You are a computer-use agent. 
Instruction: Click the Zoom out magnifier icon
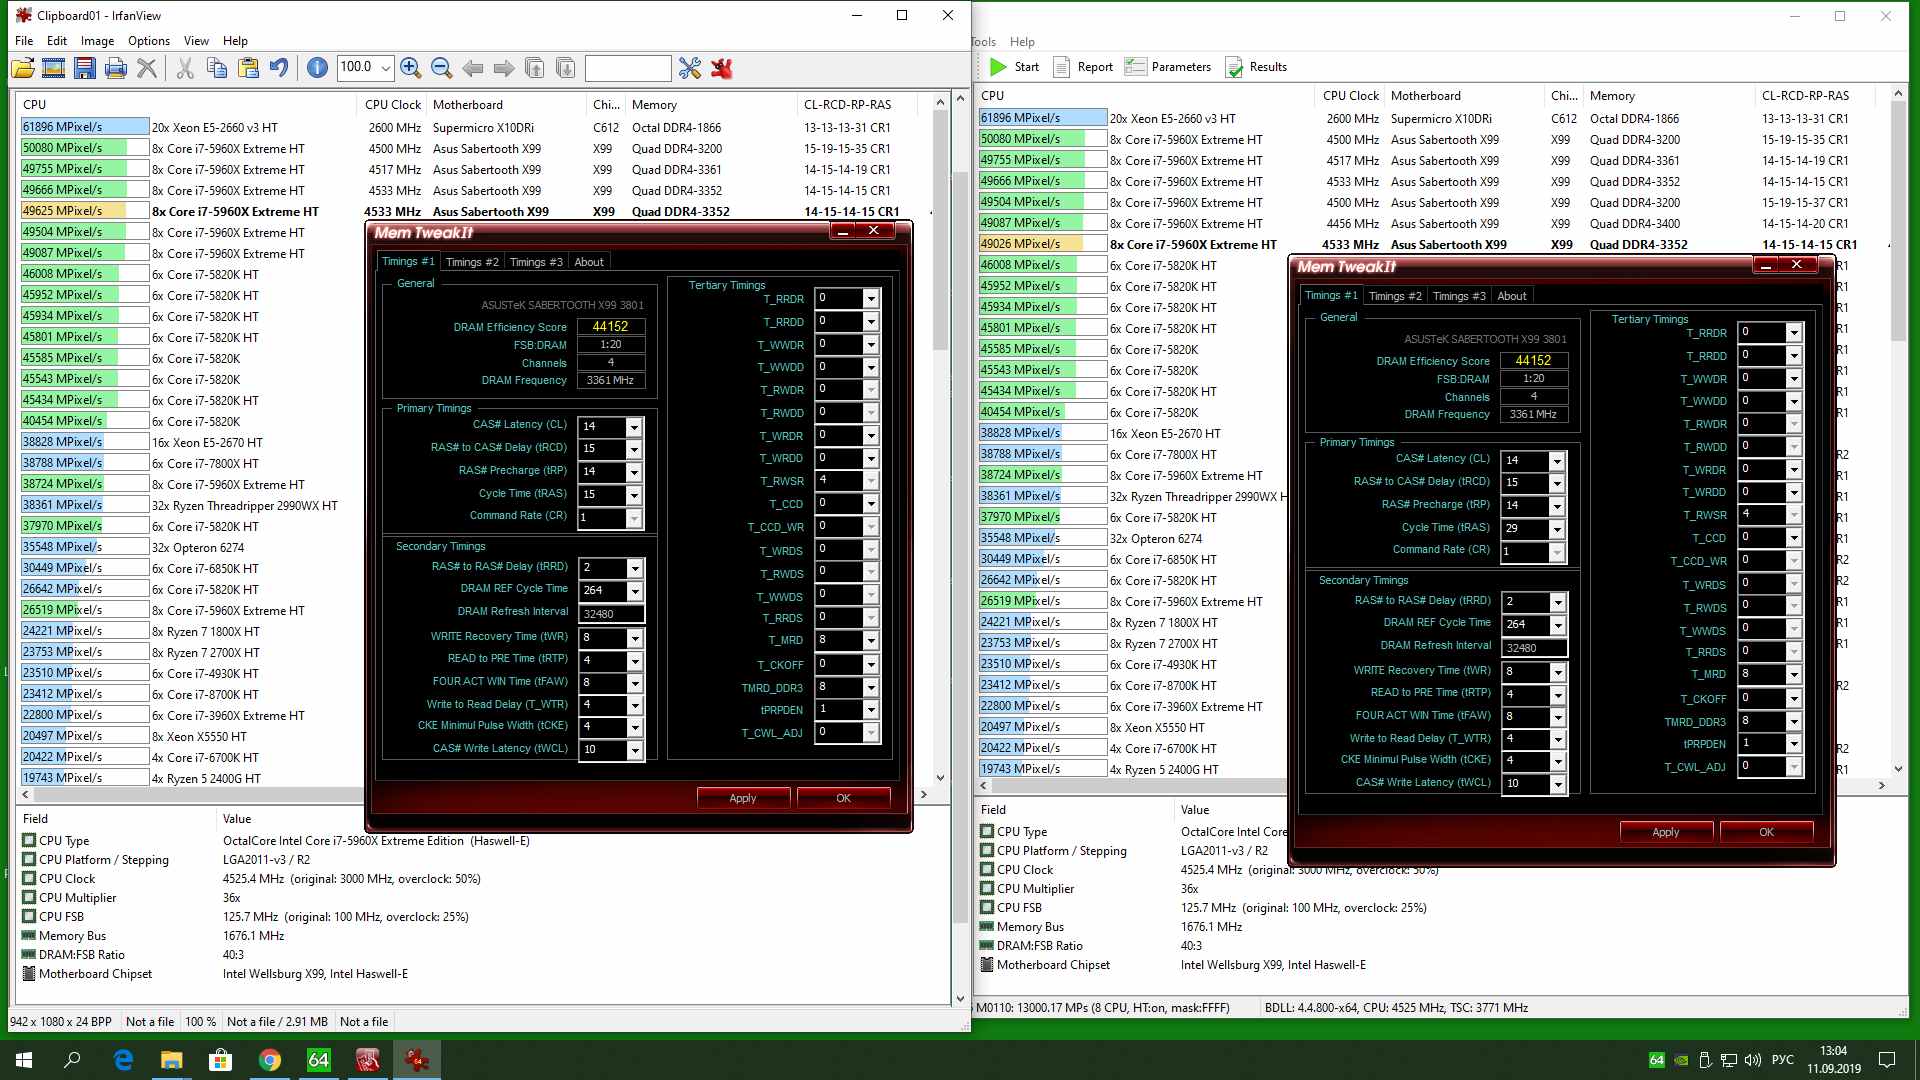[441, 68]
